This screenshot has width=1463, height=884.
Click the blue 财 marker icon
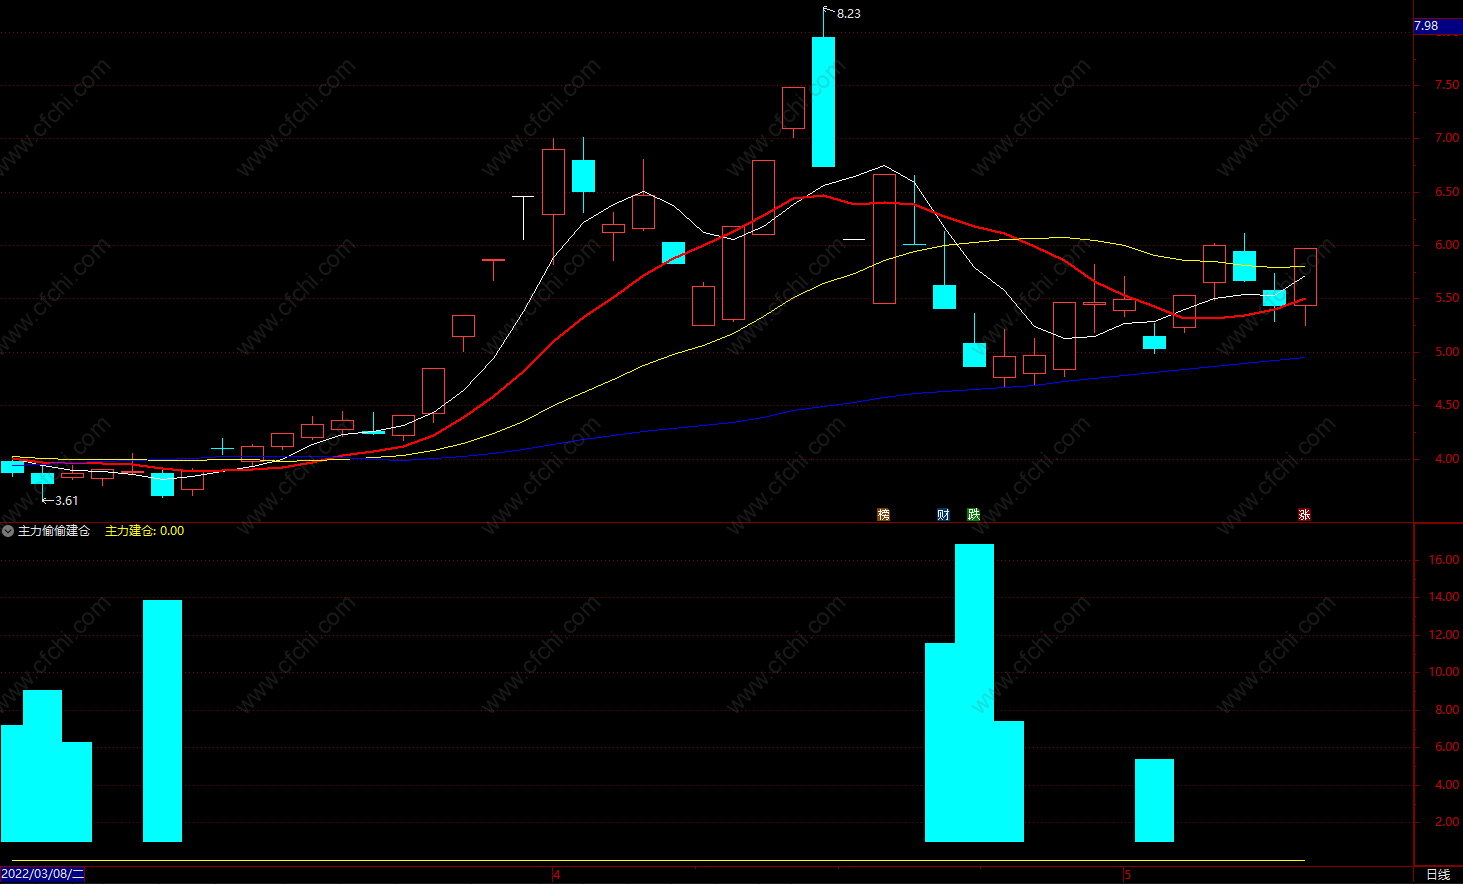pos(943,515)
